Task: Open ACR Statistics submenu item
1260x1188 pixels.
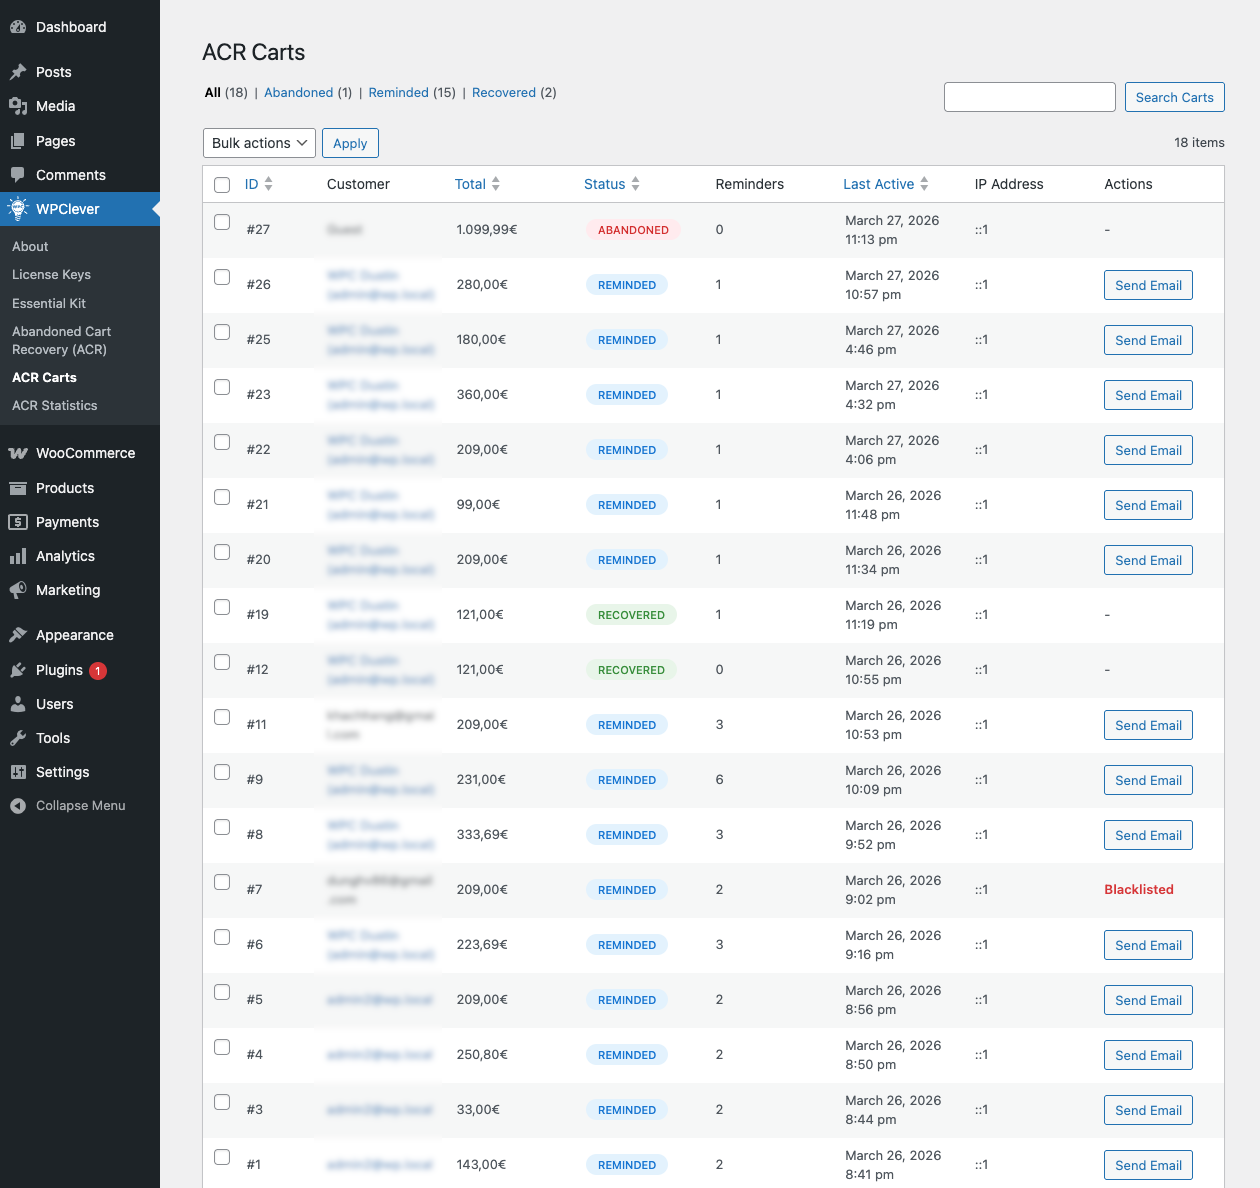Action: coord(55,405)
